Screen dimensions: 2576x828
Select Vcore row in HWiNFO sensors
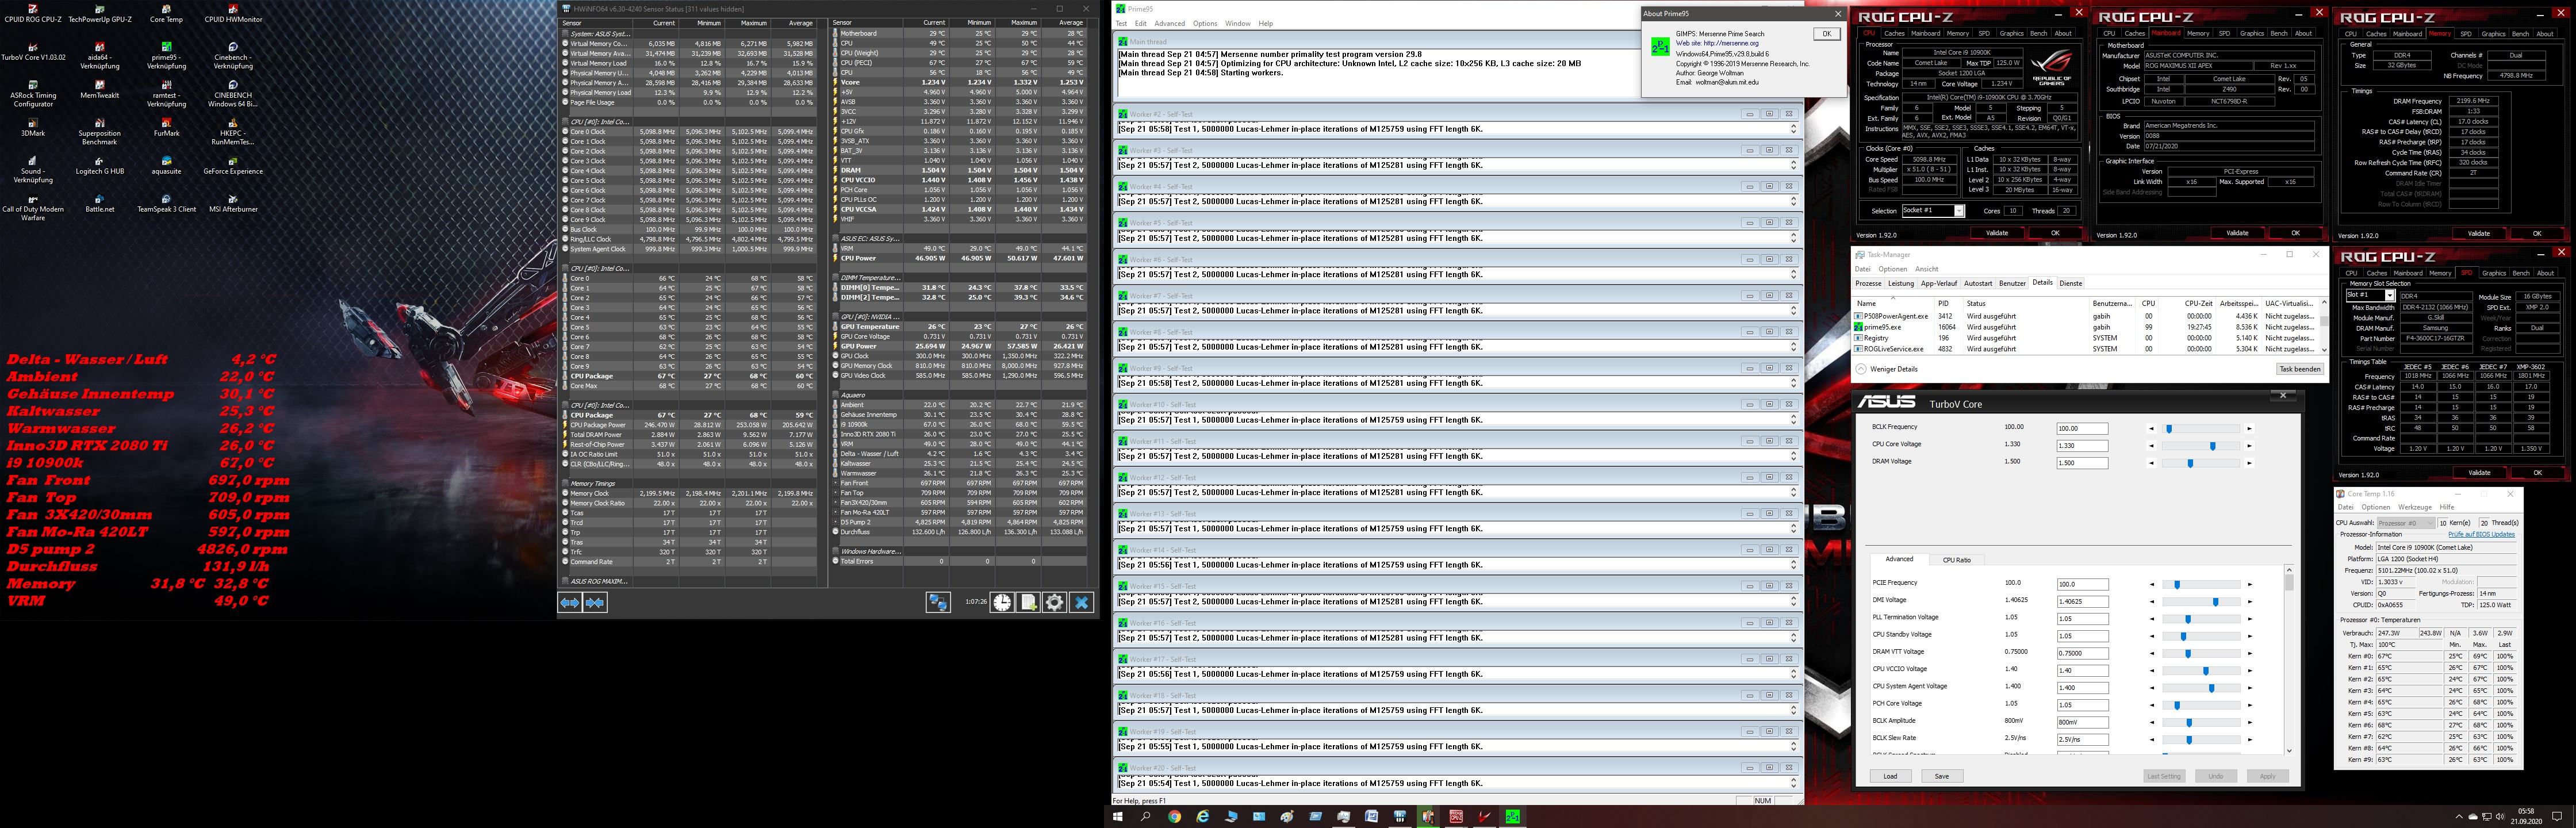(x=959, y=82)
